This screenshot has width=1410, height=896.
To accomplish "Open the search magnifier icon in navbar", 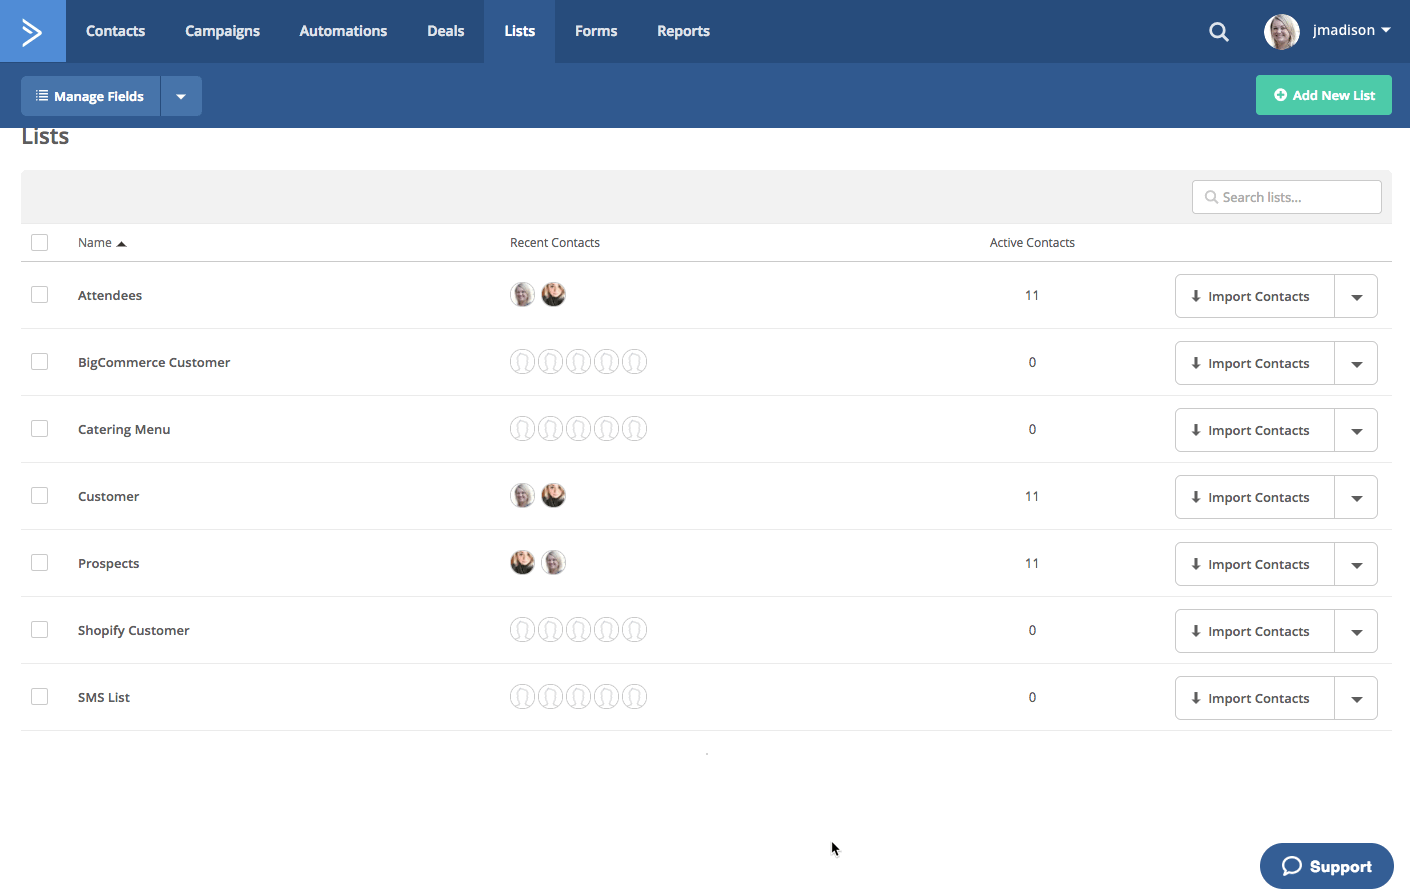I will pyautogui.click(x=1218, y=32).
